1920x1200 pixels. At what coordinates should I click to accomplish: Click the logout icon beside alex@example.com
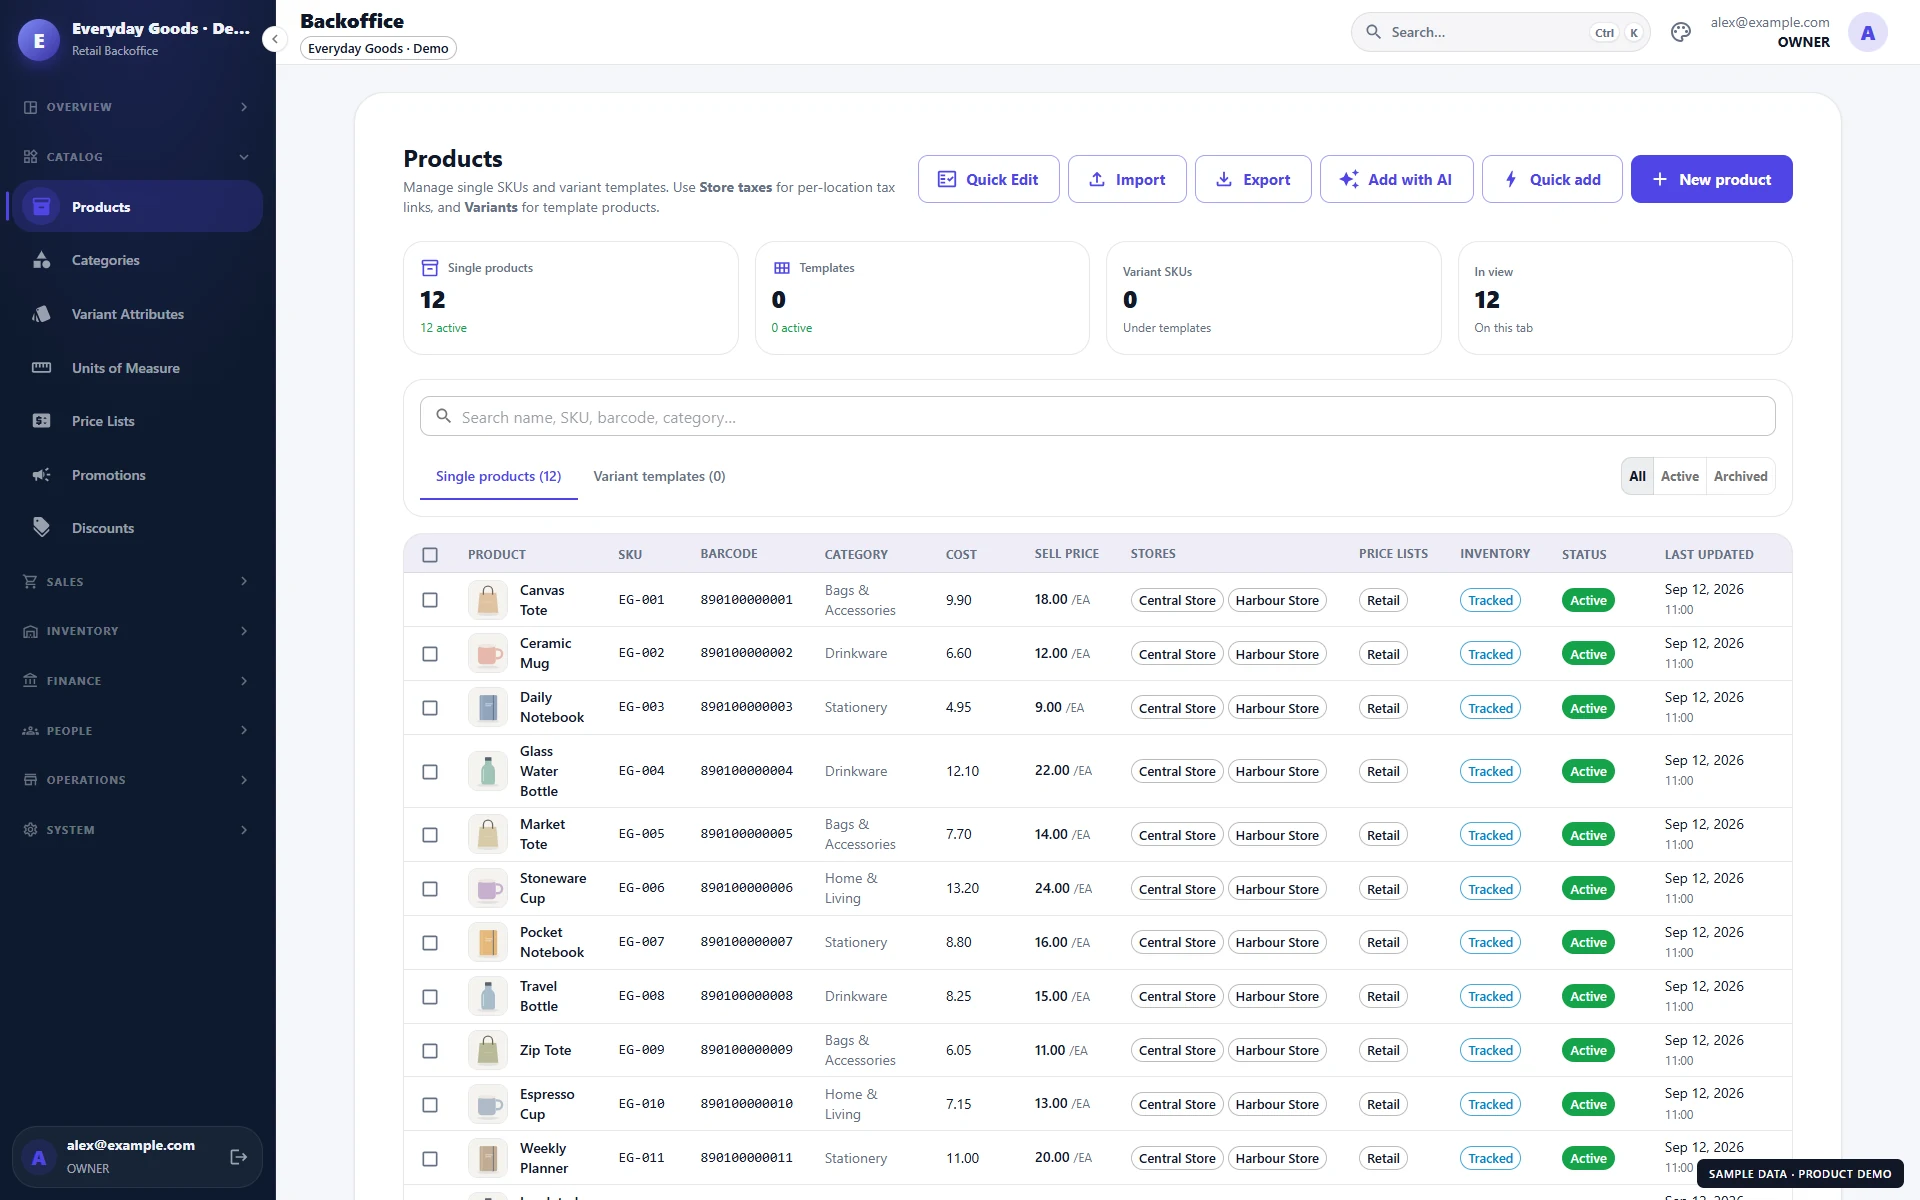[x=238, y=1157]
